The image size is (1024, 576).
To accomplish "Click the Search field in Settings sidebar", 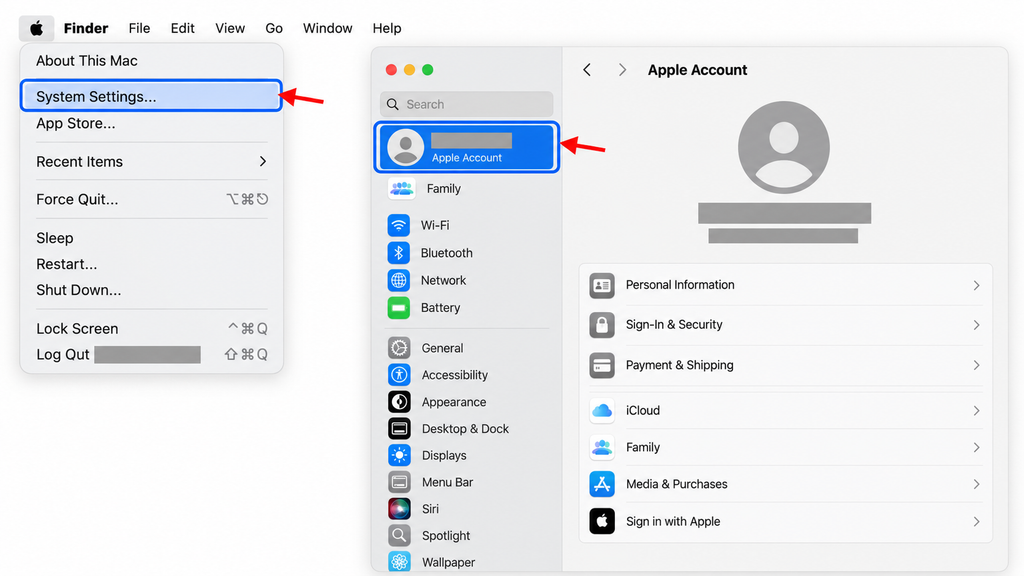I will pos(466,104).
